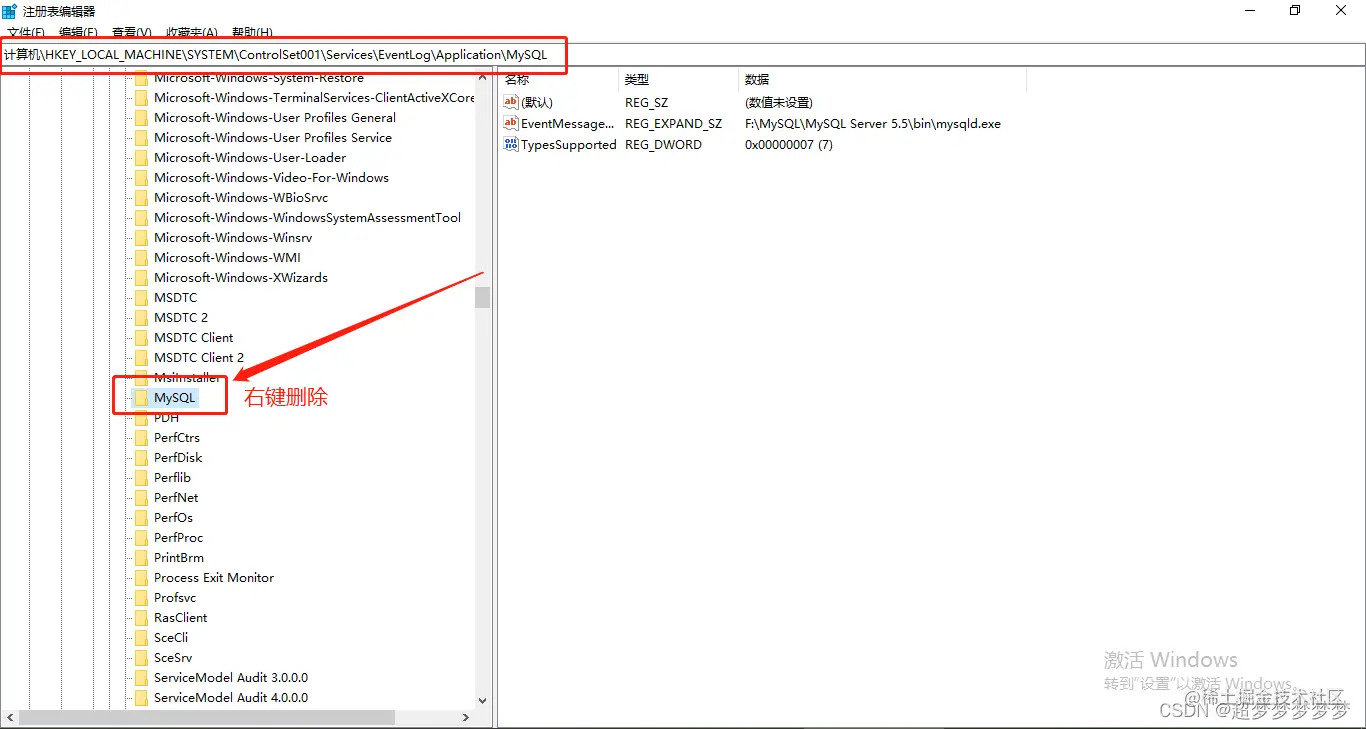Click the "0x00000007 (7)" data cell
This screenshot has width=1366, height=729.
[788, 145]
